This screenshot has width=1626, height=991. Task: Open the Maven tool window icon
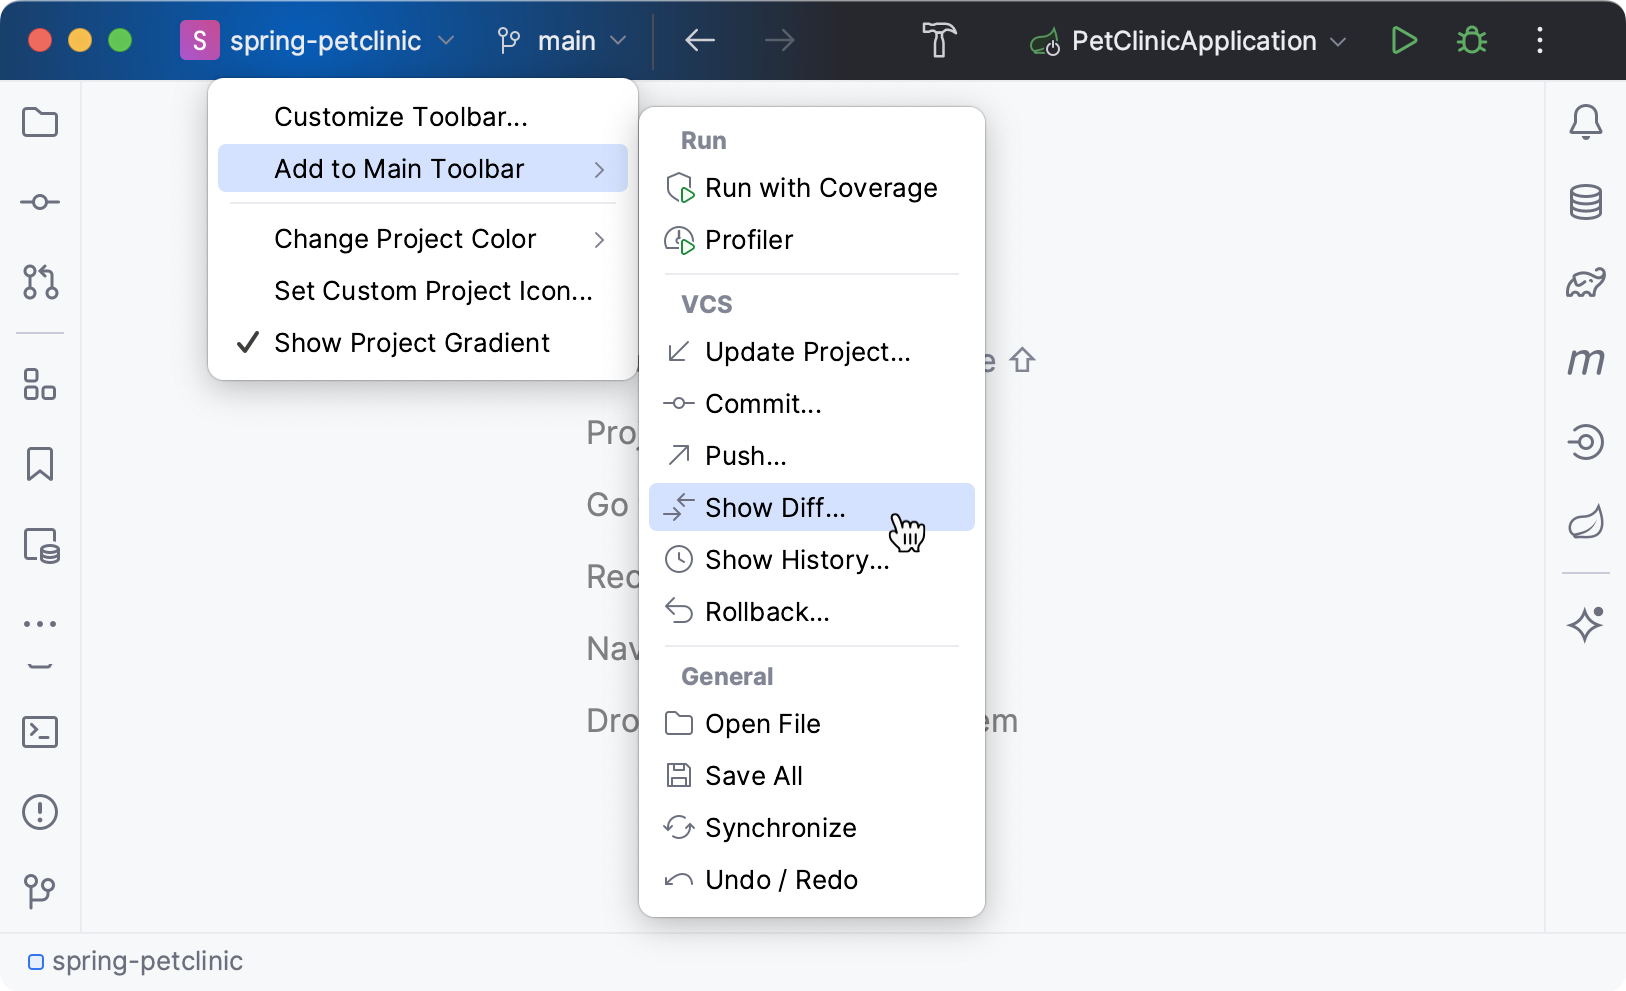click(1586, 361)
